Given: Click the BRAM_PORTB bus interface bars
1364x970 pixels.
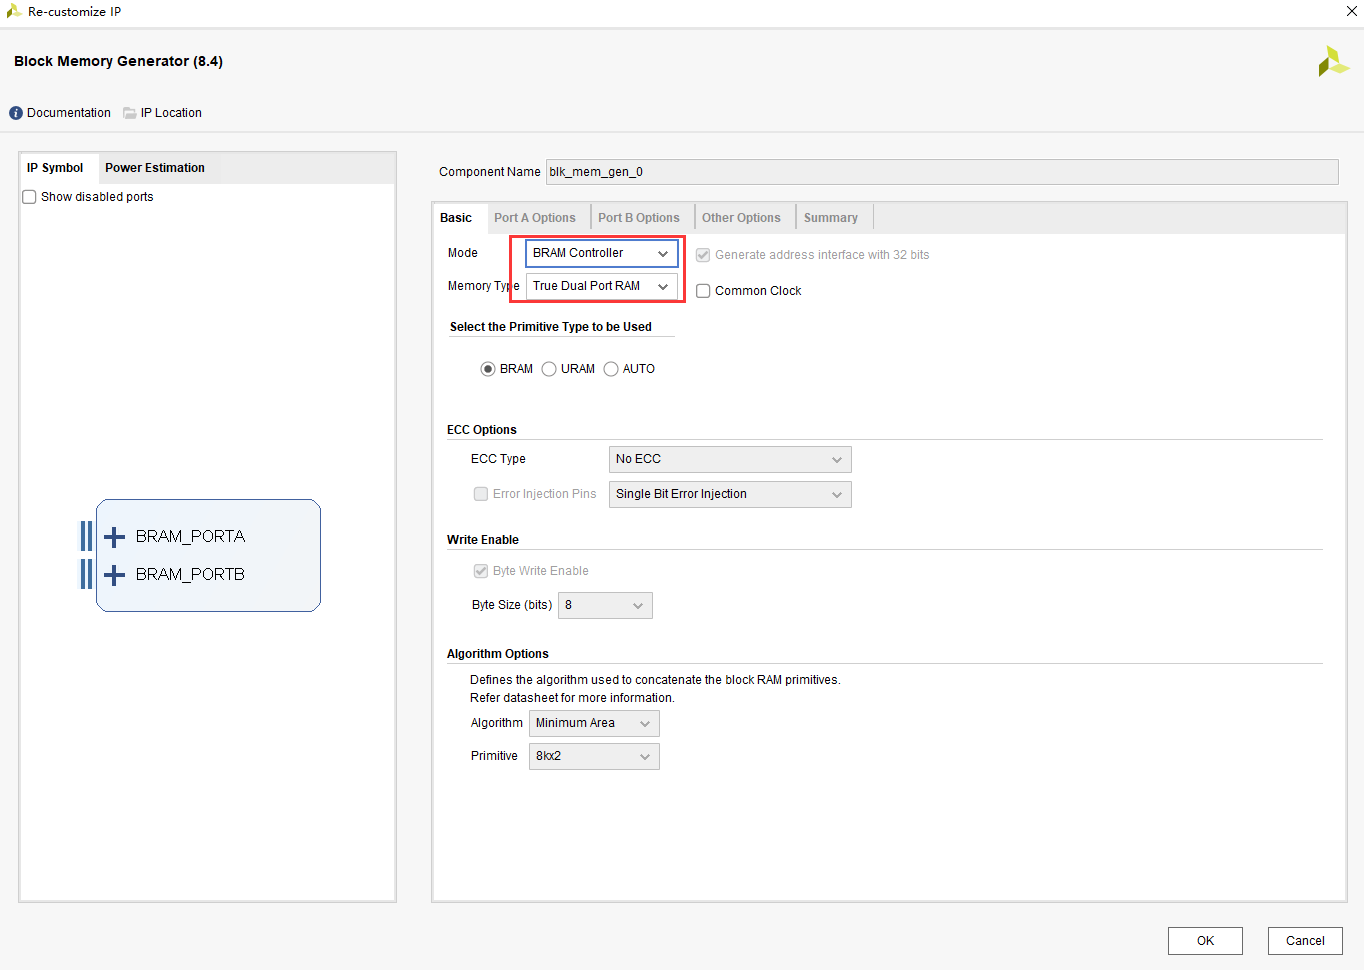Looking at the screenshot, I should coord(87,574).
